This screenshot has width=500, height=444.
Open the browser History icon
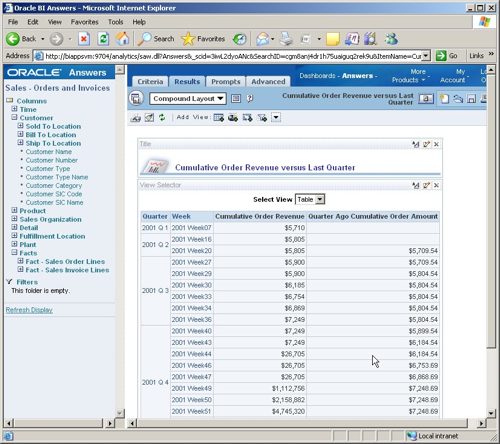point(239,39)
